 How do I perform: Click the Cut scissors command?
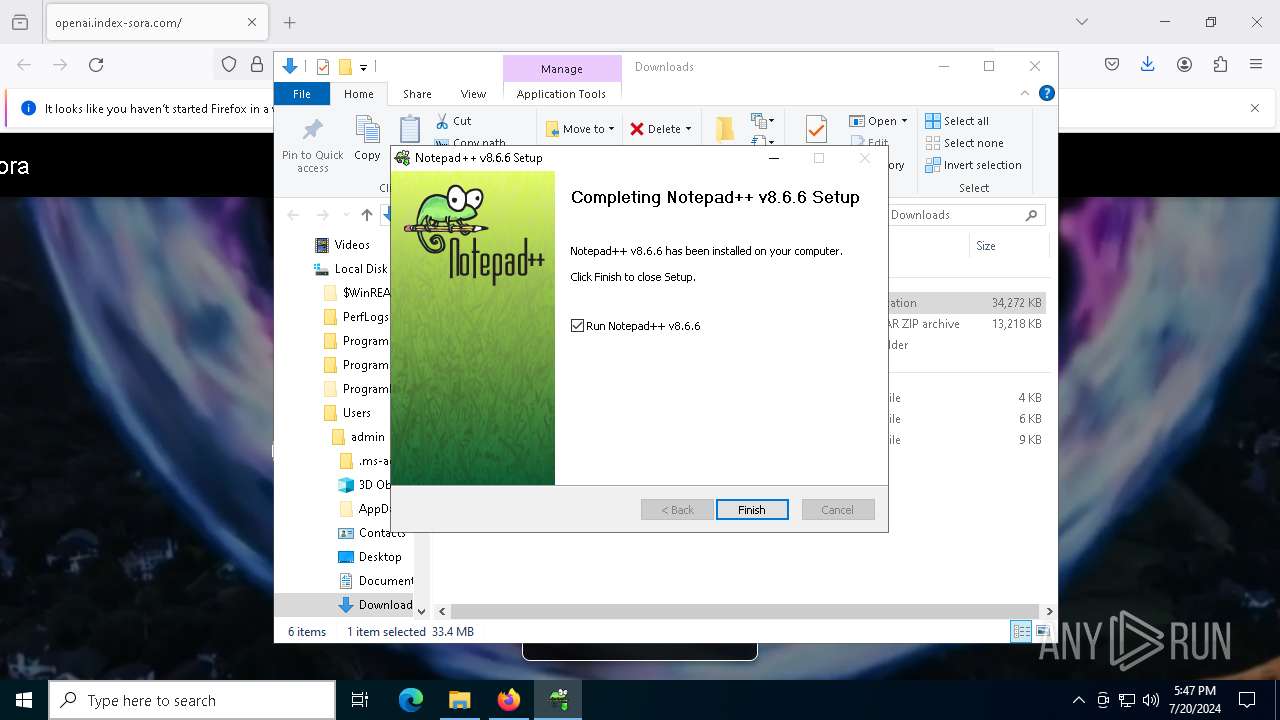pyautogui.click(x=453, y=121)
